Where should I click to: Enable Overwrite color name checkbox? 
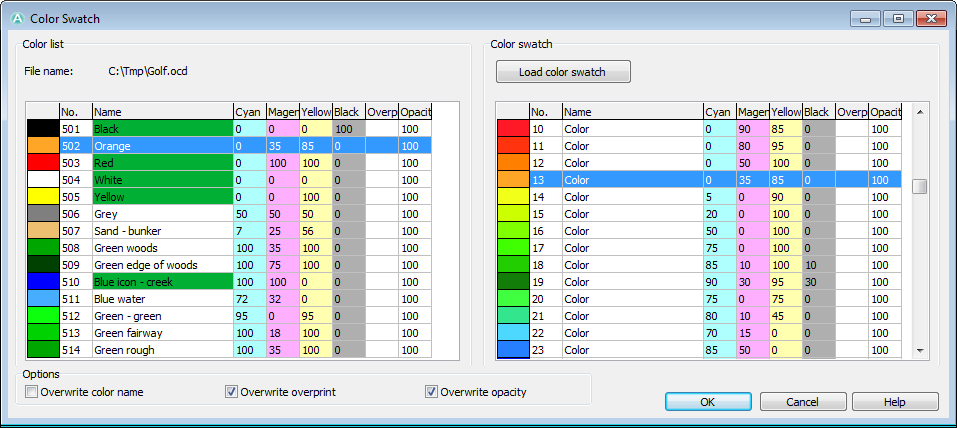tap(32, 392)
